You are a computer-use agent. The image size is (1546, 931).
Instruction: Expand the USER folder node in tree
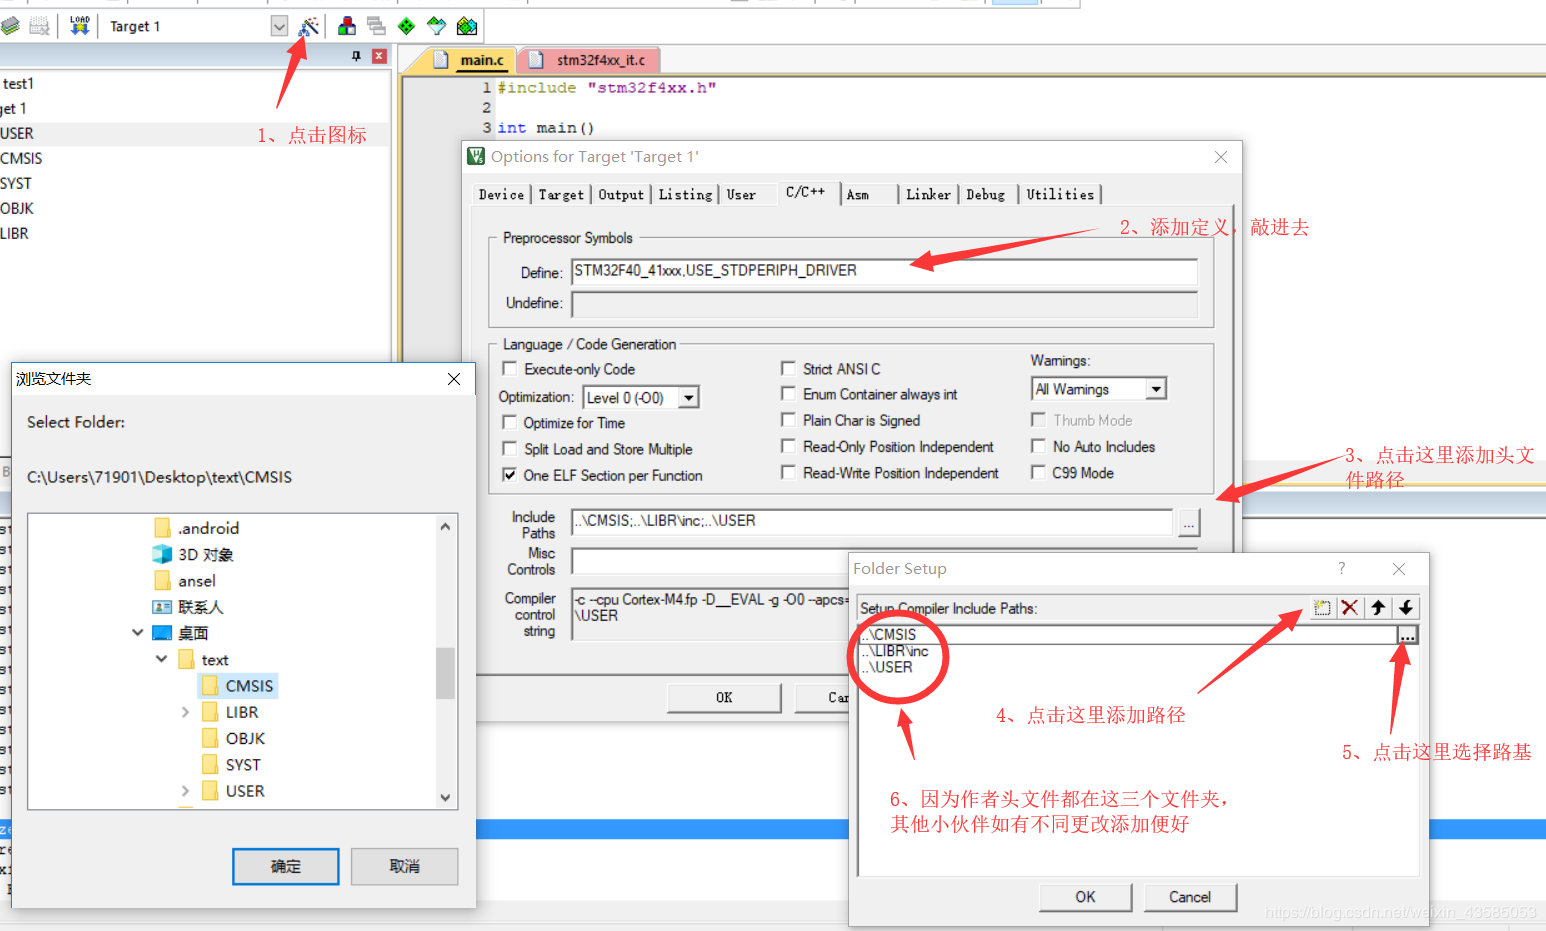tap(185, 791)
